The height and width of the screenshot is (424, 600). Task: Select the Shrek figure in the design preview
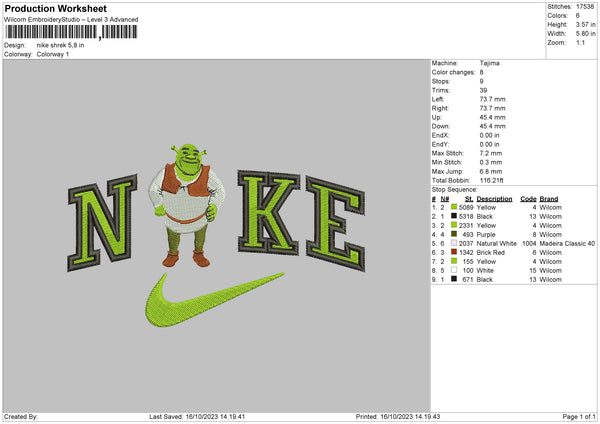(x=187, y=205)
